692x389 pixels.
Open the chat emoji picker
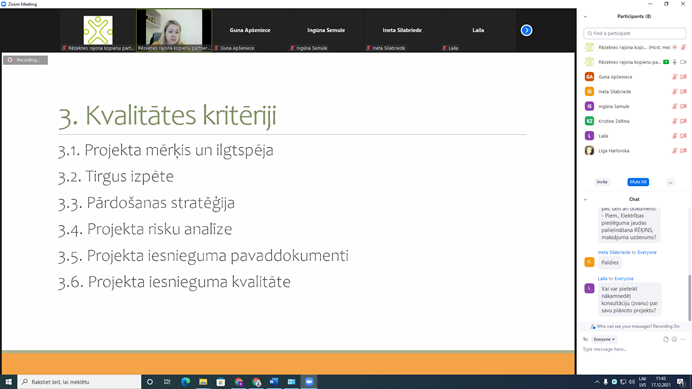[674, 339]
